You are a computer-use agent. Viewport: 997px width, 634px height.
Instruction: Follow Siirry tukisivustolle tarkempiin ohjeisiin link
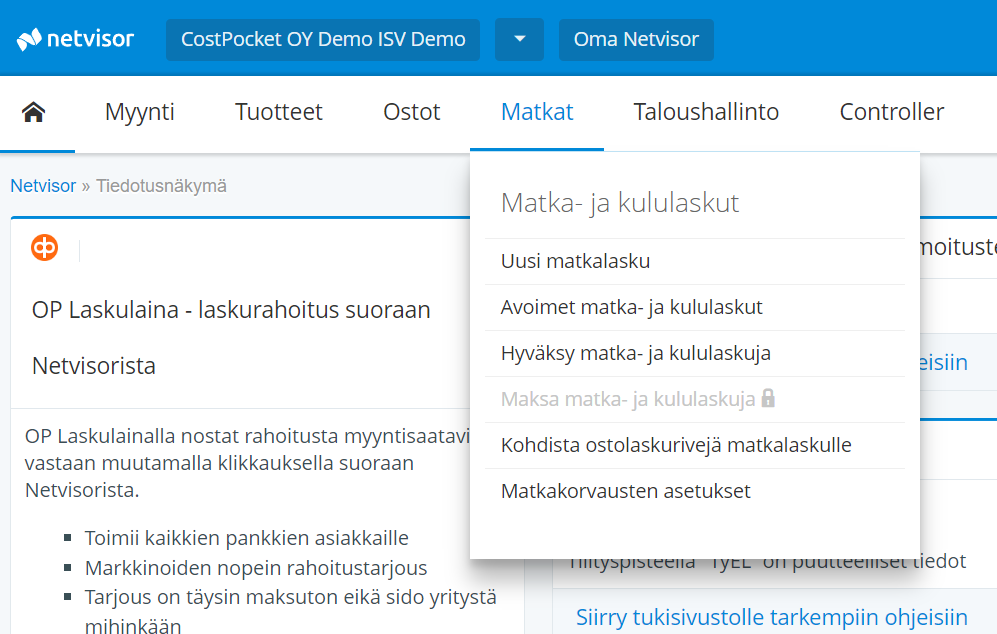click(x=771, y=617)
